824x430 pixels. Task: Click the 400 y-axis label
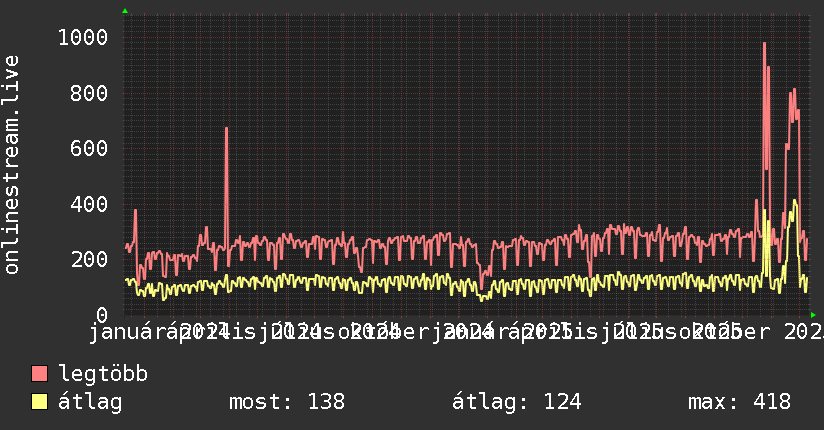(x=89, y=204)
